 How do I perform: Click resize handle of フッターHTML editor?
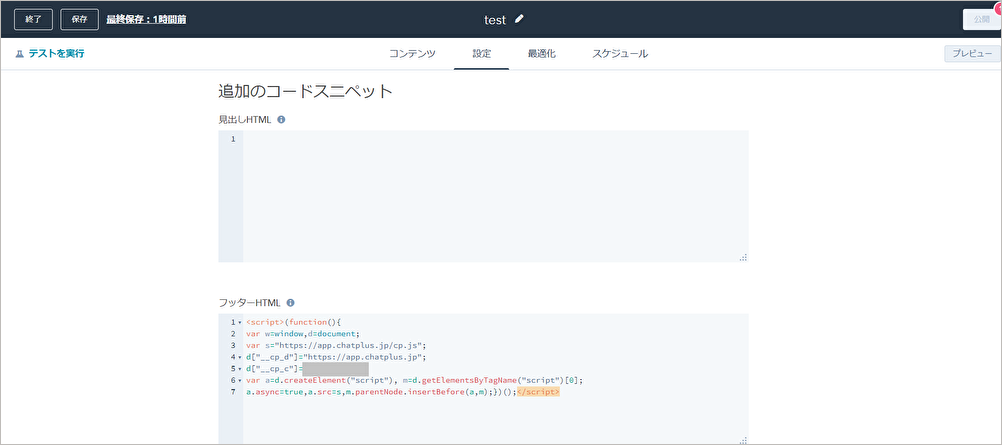click(x=743, y=440)
